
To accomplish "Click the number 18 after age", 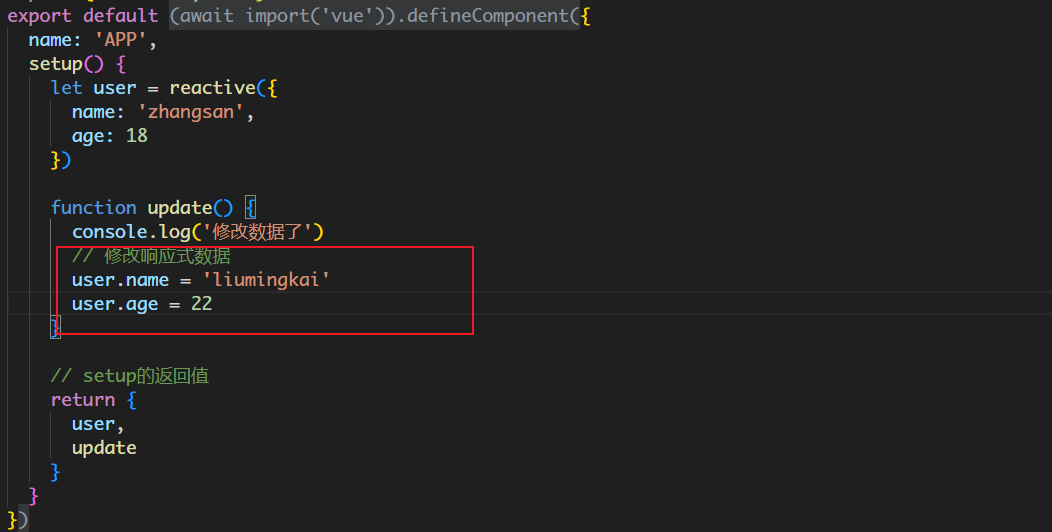I will [136, 136].
